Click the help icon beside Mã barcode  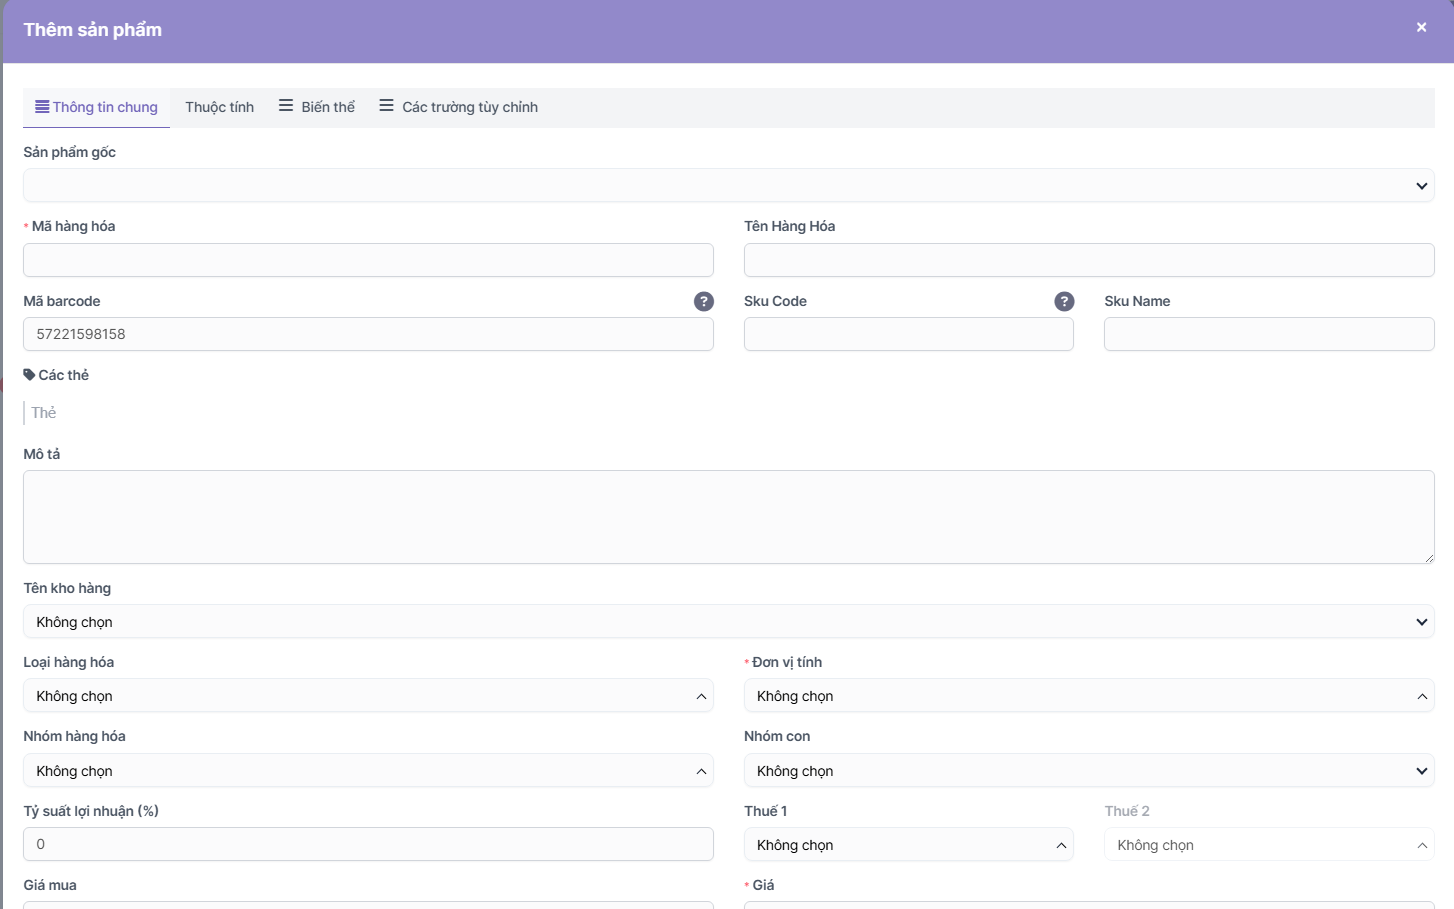(x=704, y=301)
